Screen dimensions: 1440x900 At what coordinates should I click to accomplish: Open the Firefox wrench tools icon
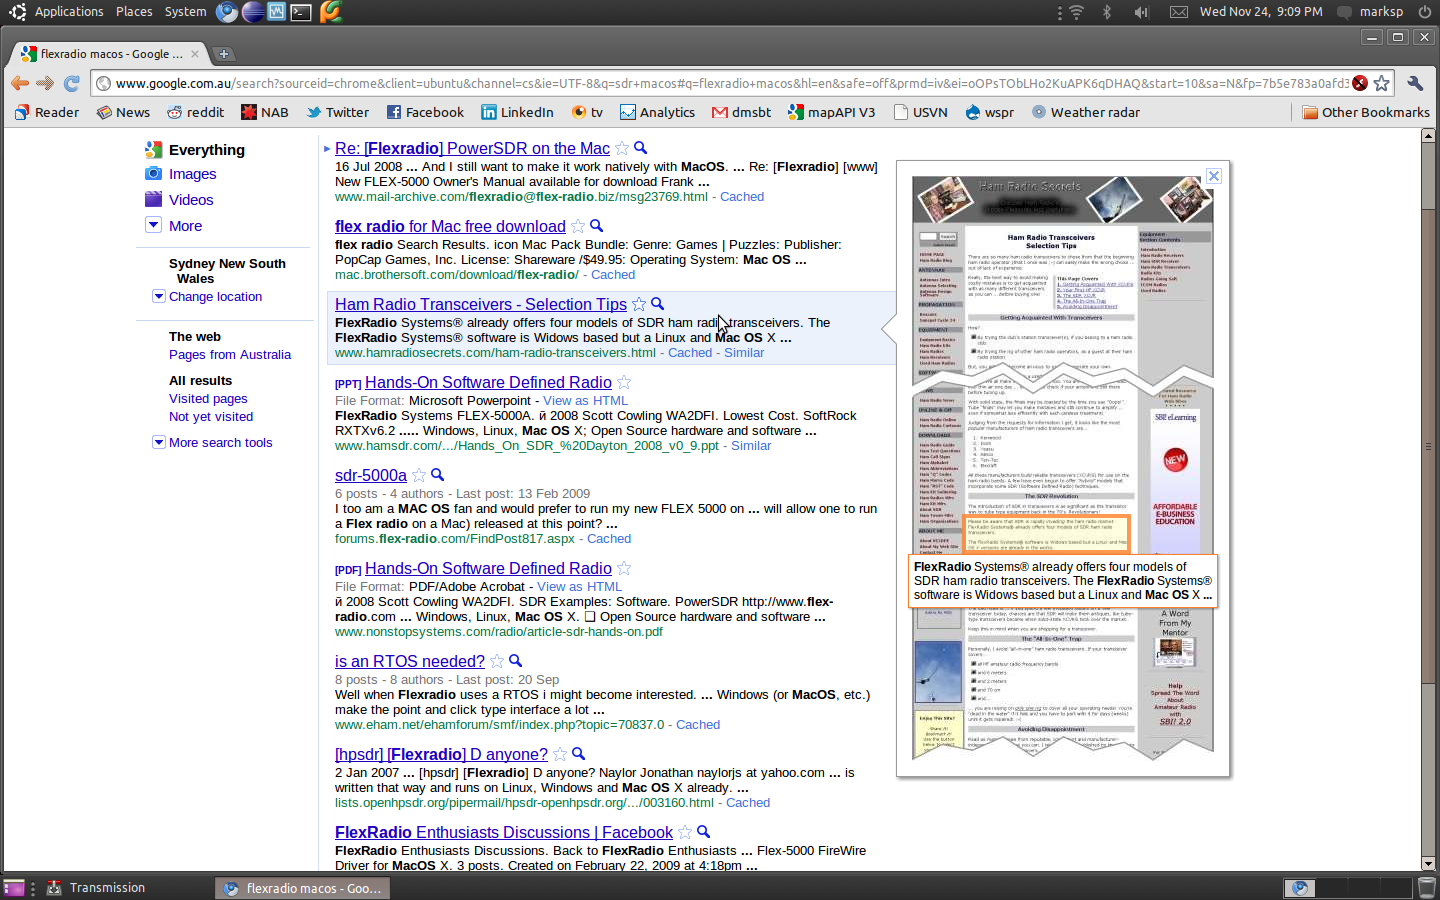tap(1416, 84)
